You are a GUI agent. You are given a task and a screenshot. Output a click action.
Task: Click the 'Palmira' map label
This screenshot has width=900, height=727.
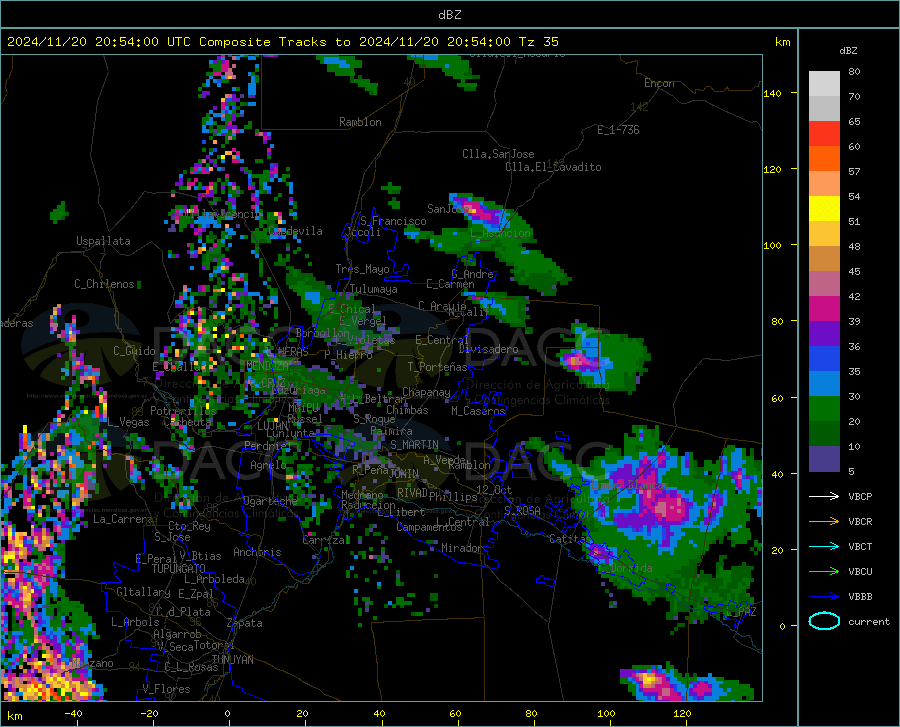(391, 430)
